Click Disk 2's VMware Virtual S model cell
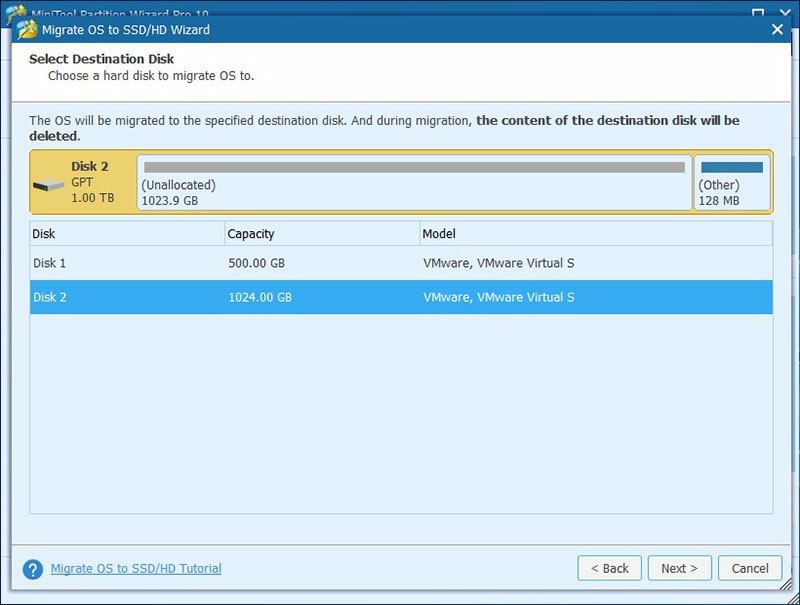800x605 pixels. [x=596, y=297]
